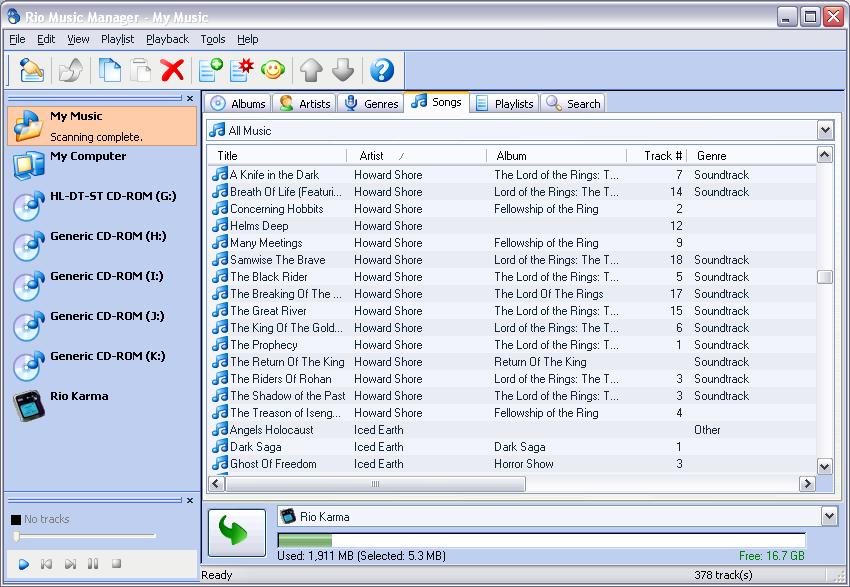Expand the All Music dropdown
This screenshot has height=587, width=850.
[825, 131]
